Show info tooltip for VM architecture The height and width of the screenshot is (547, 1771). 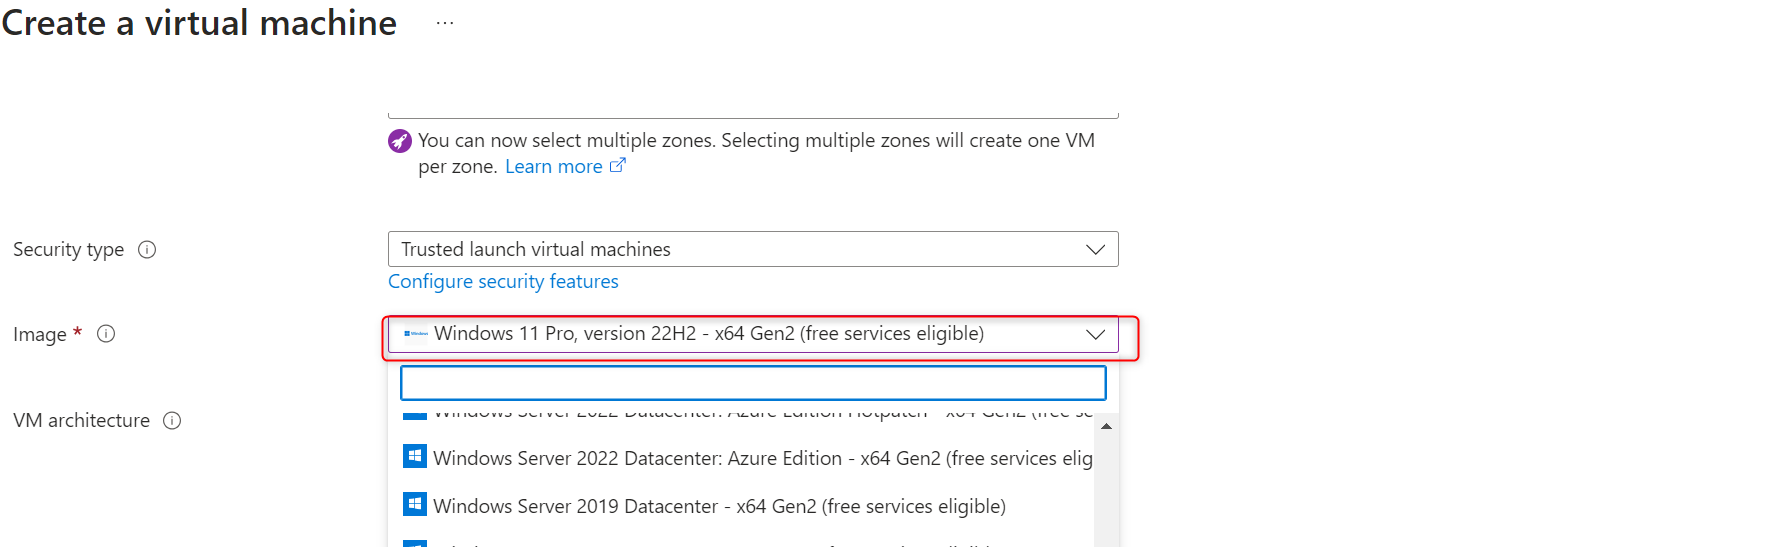[x=172, y=421]
